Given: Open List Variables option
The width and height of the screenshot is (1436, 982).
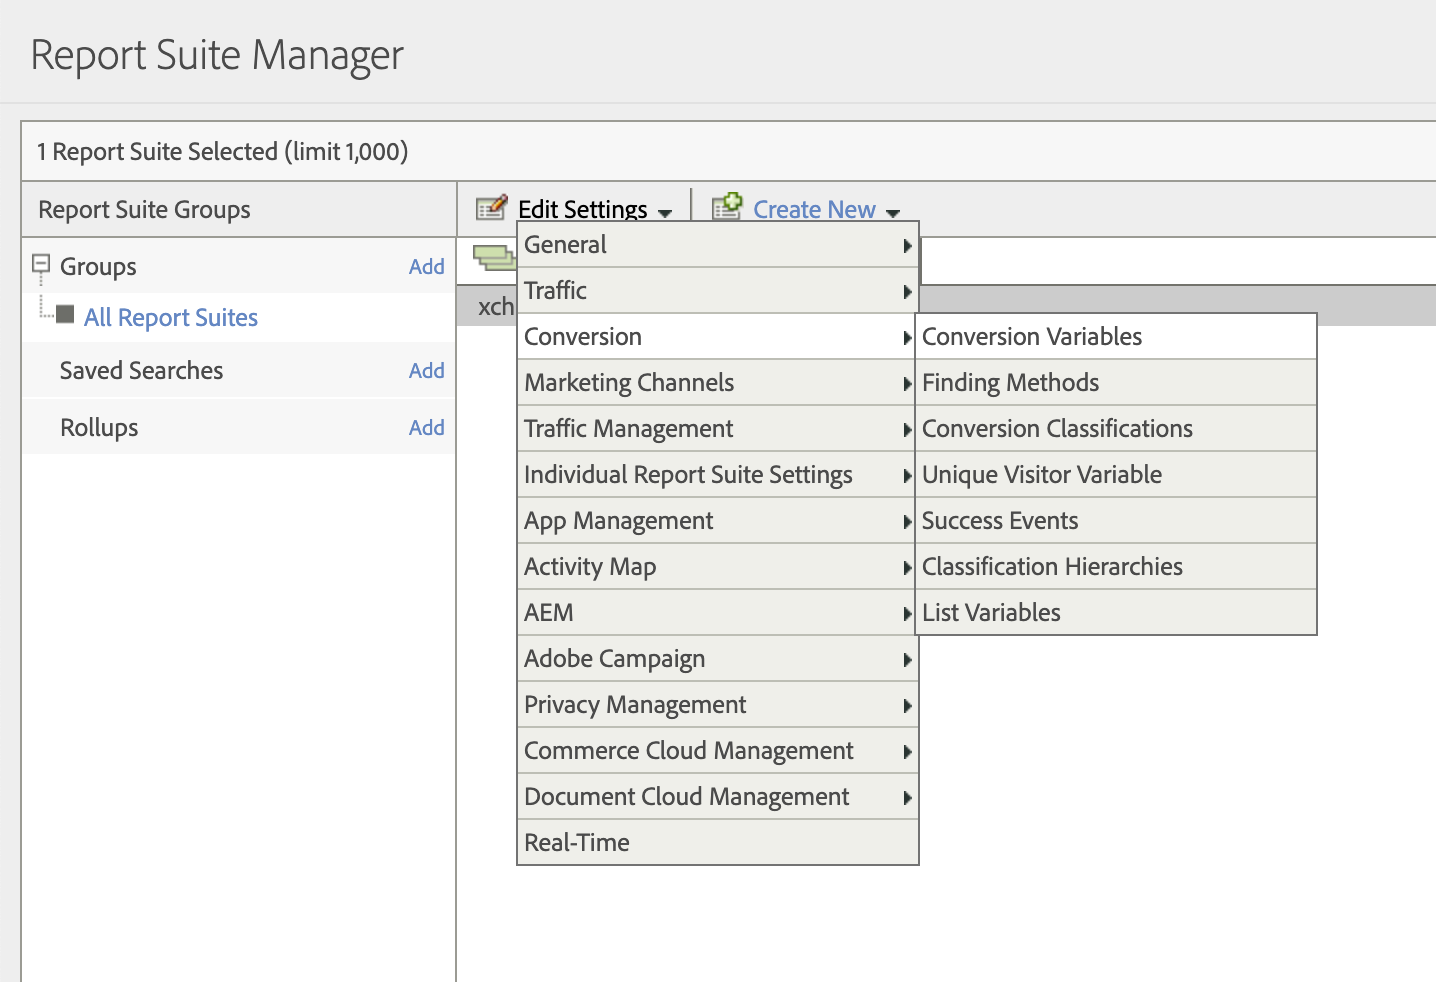Looking at the screenshot, I should [x=990, y=613].
